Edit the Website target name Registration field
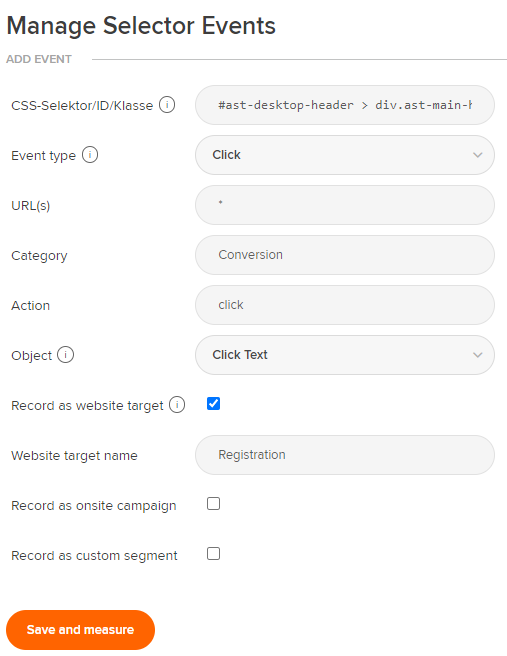 pyautogui.click(x=345, y=455)
